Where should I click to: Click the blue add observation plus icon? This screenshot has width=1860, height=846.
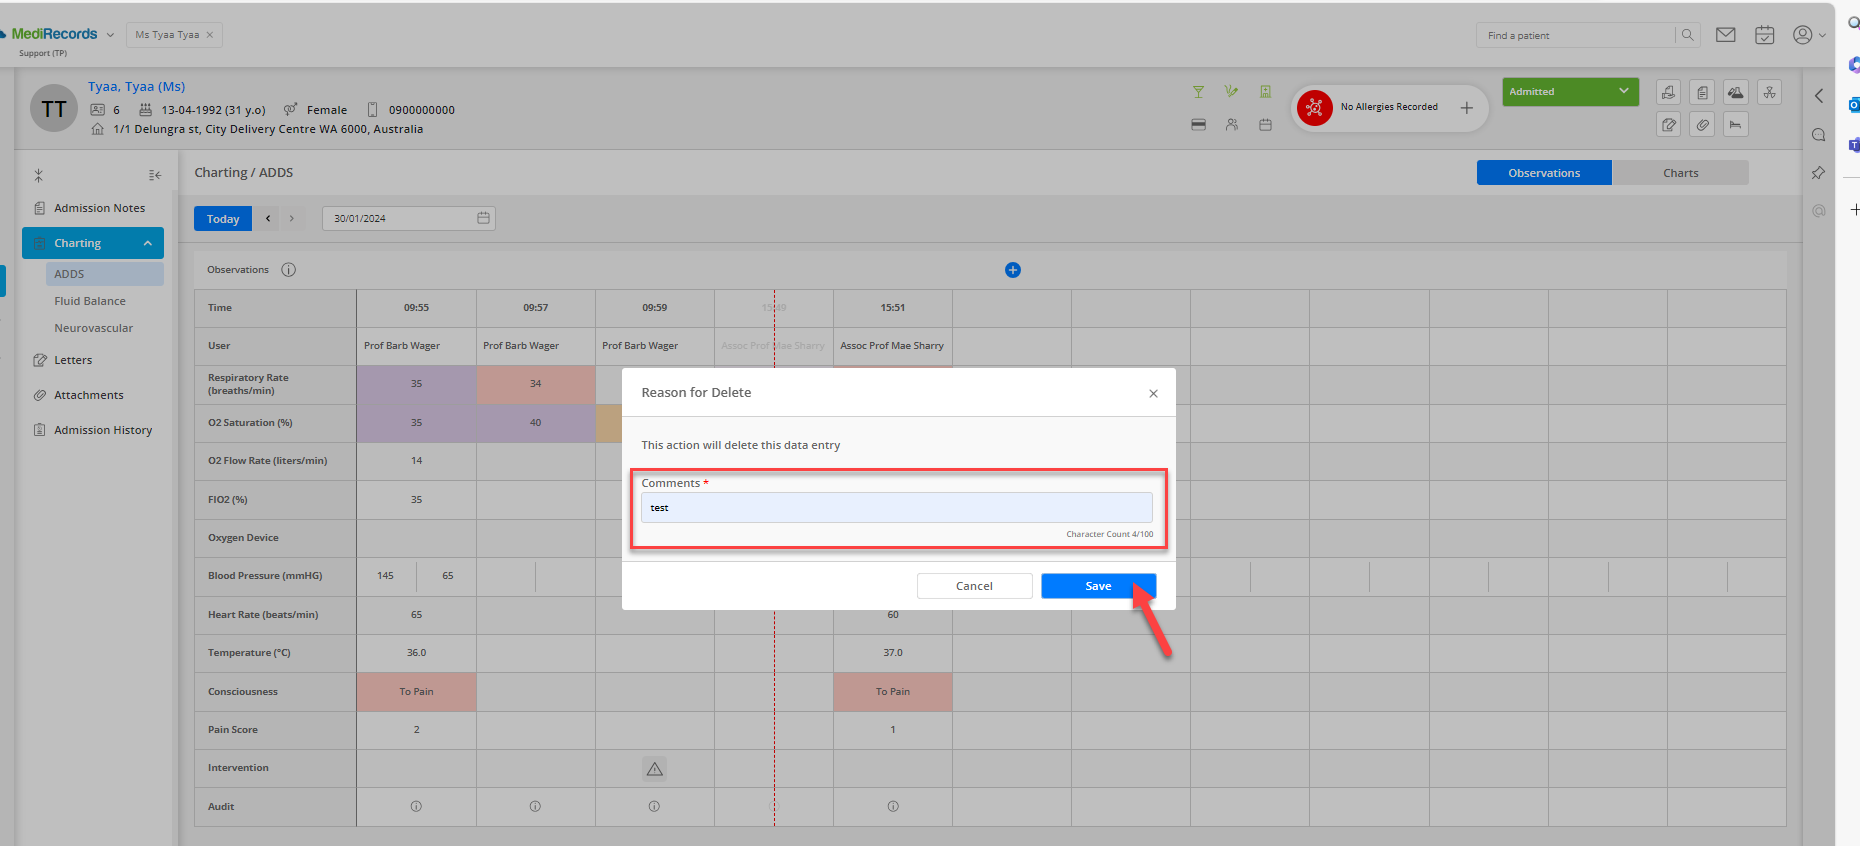[1013, 270]
